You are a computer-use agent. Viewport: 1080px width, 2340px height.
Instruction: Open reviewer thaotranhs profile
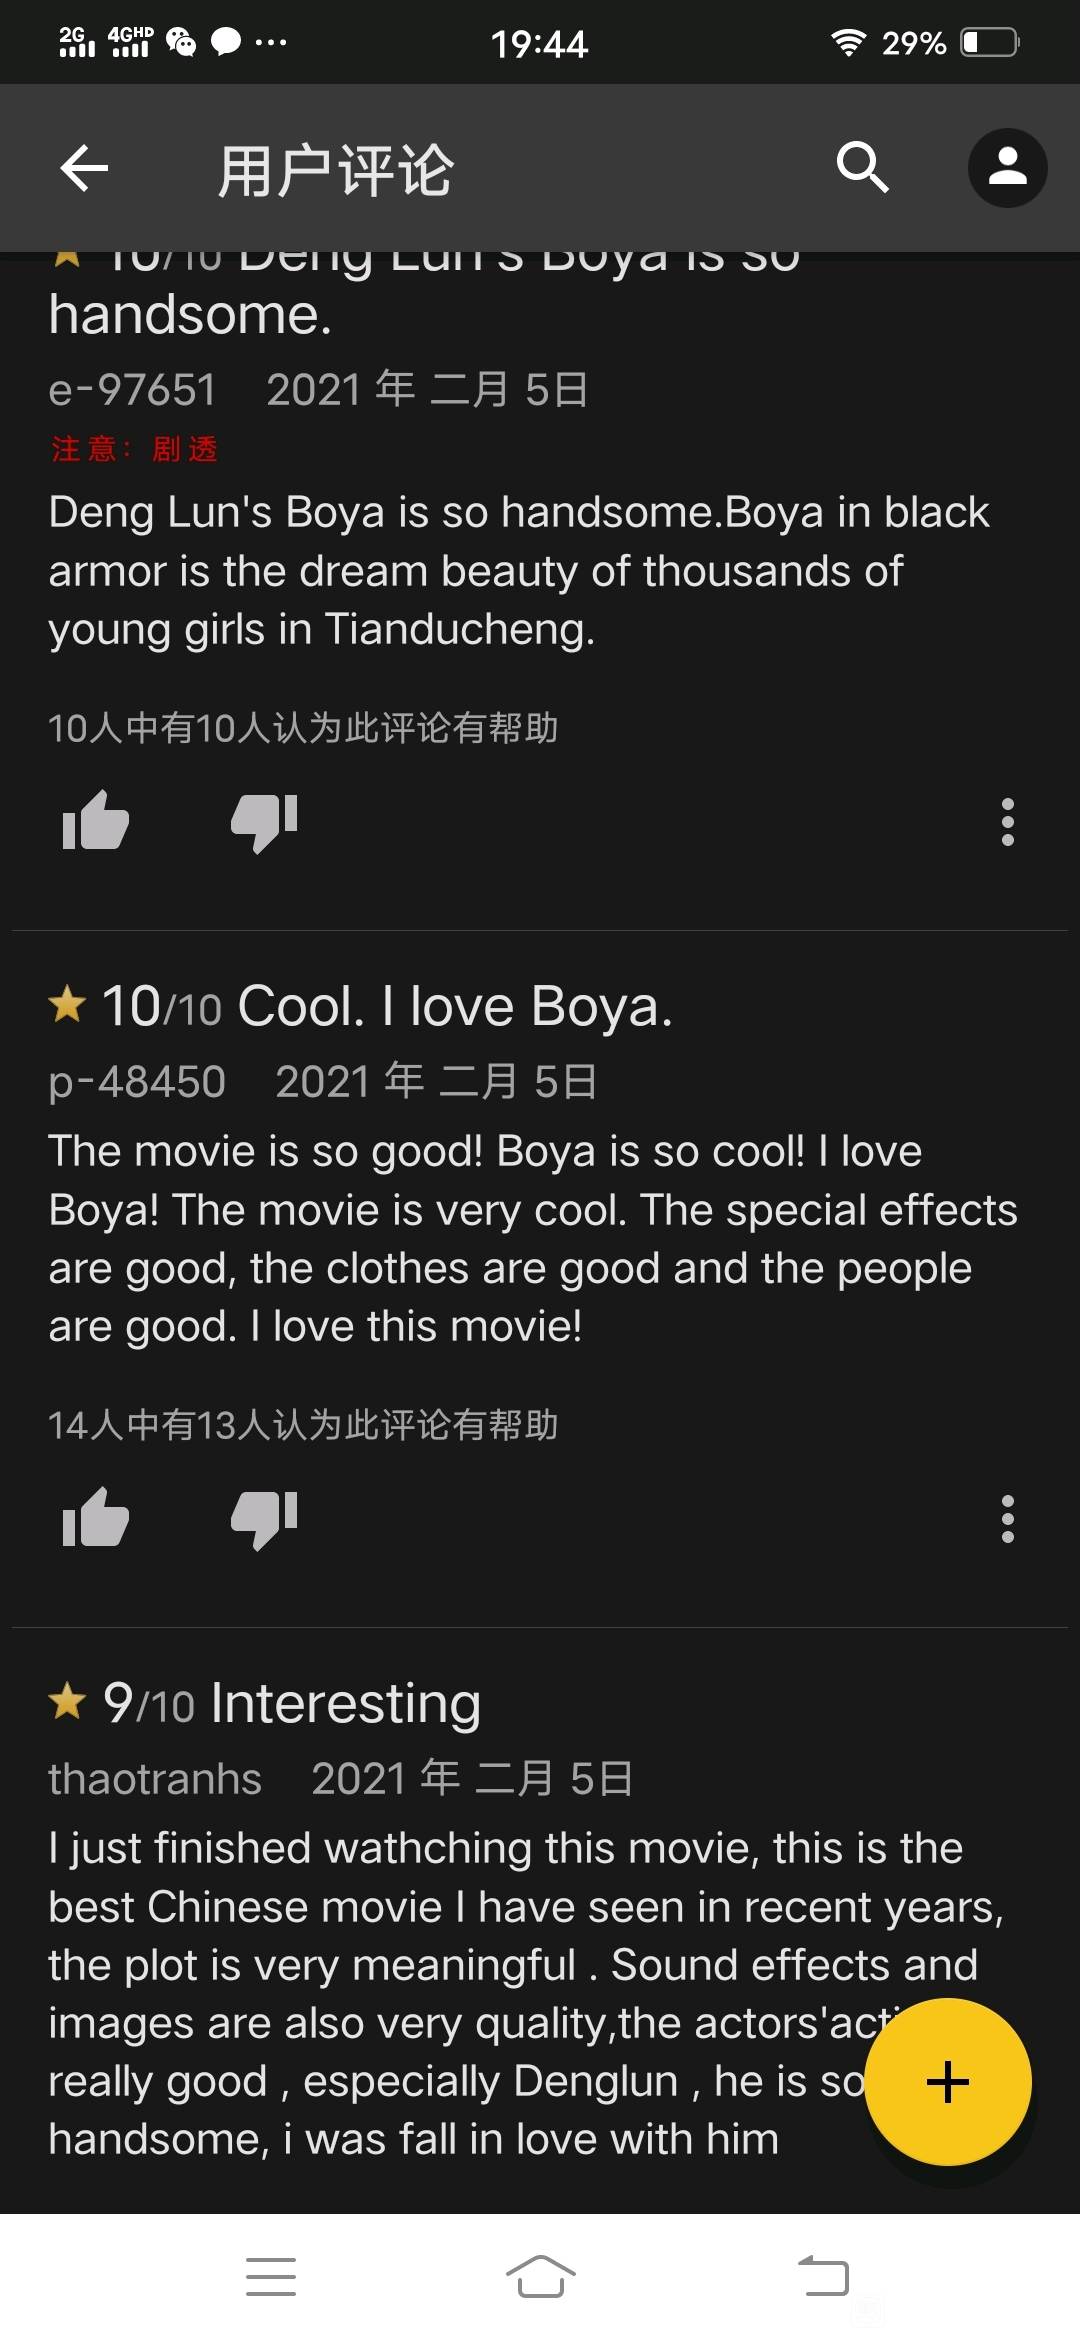click(x=155, y=1779)
